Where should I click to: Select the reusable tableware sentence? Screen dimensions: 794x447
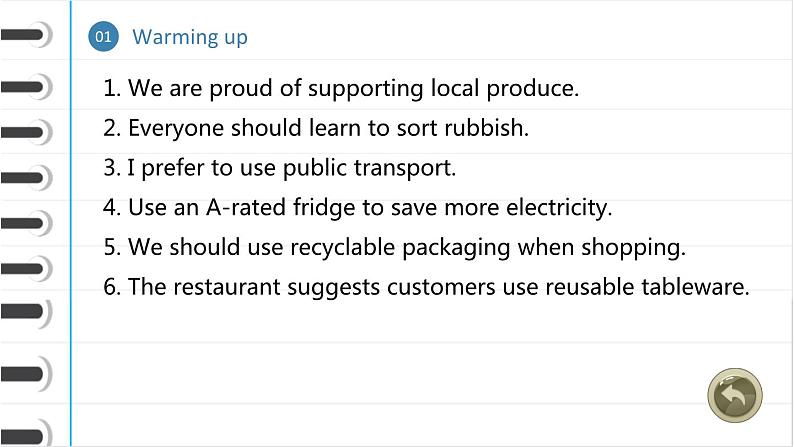[x=426, y=287]
